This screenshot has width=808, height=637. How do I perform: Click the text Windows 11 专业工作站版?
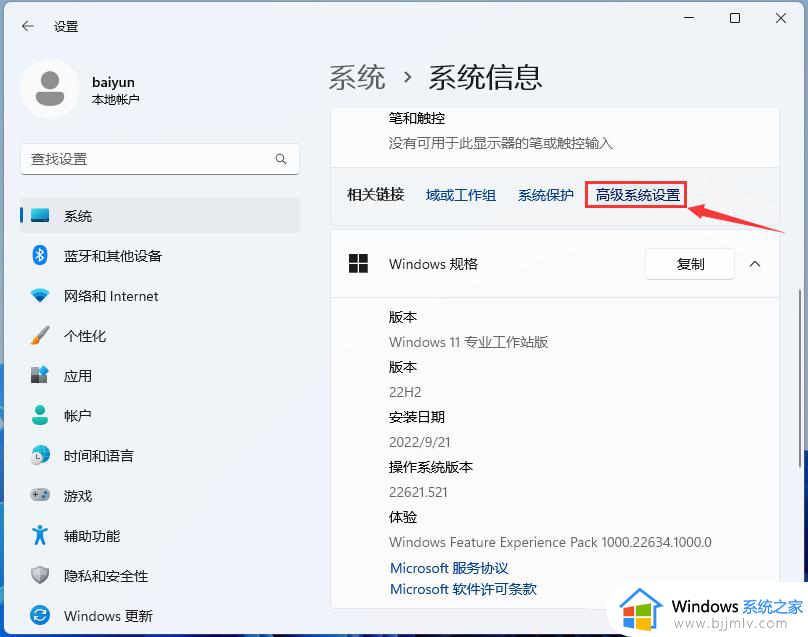[468, 342]
